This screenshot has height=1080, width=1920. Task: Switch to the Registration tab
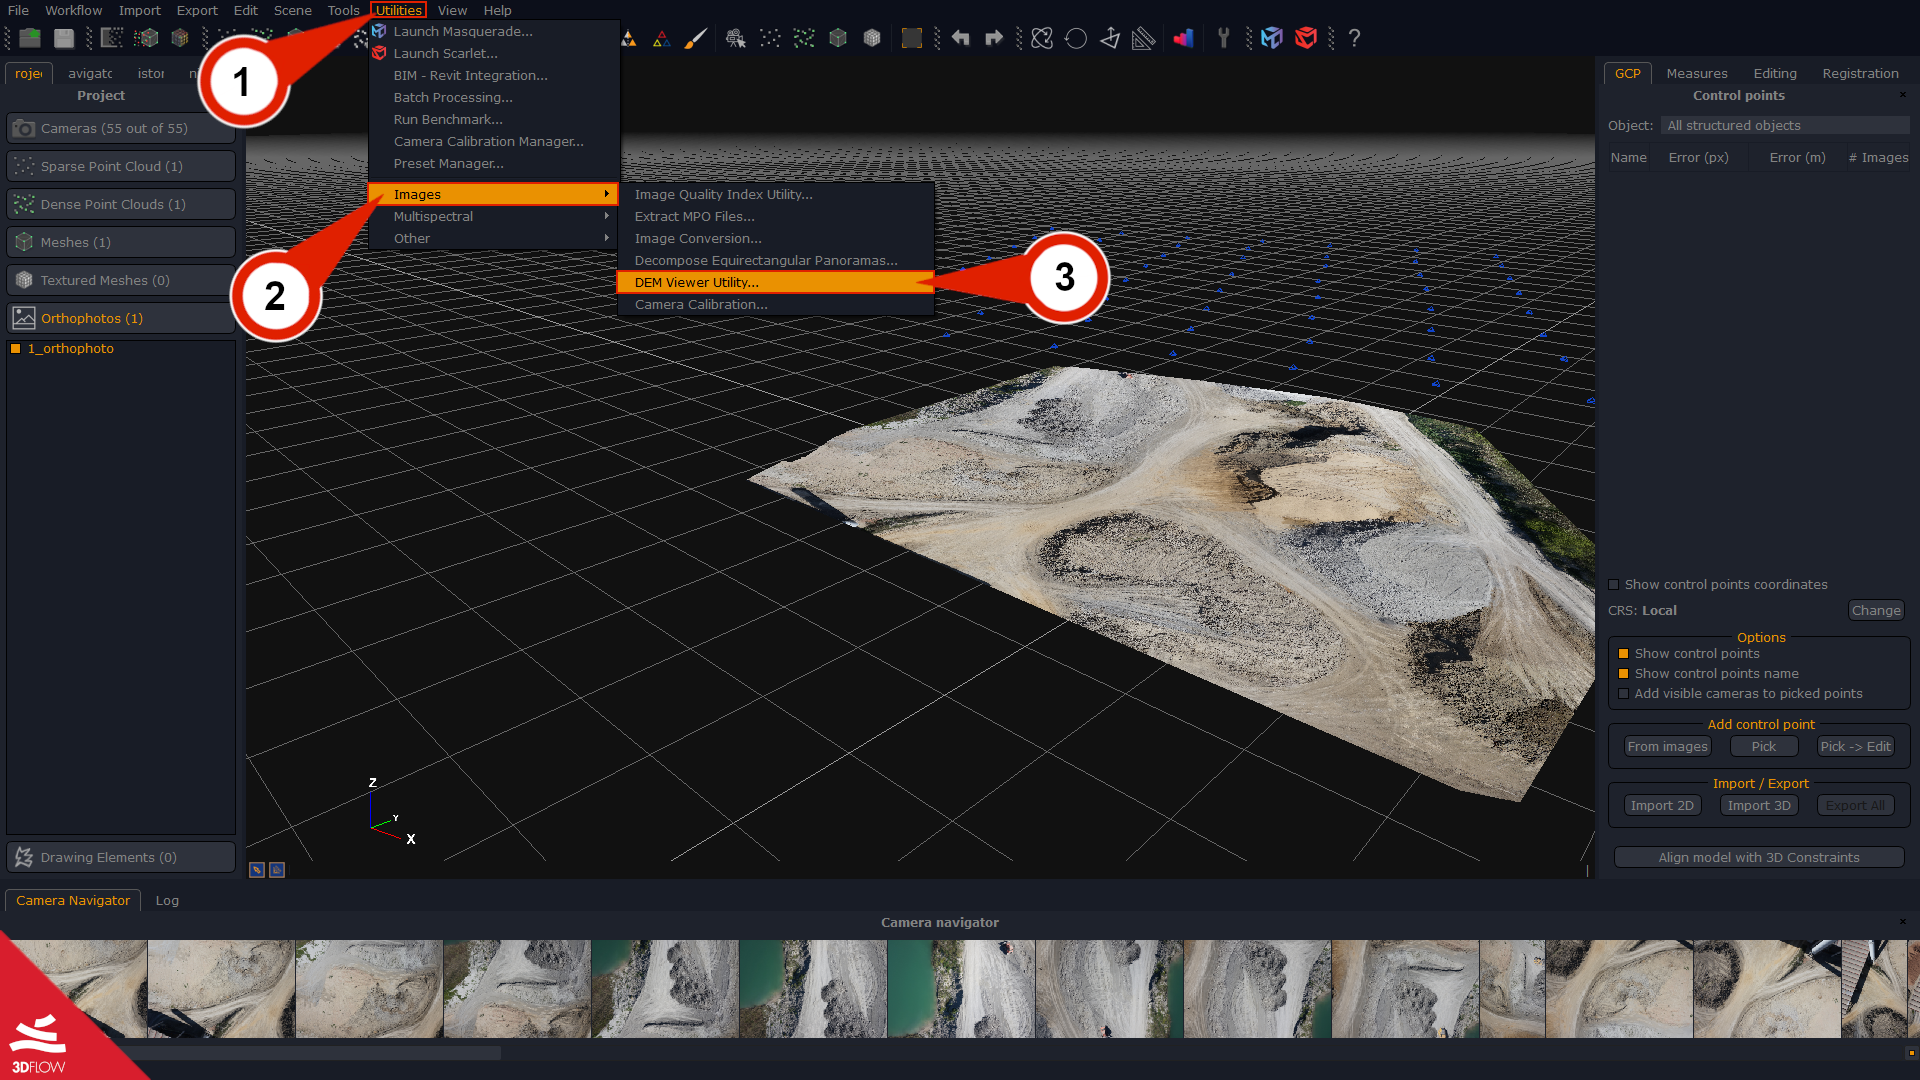point(1860,73)
